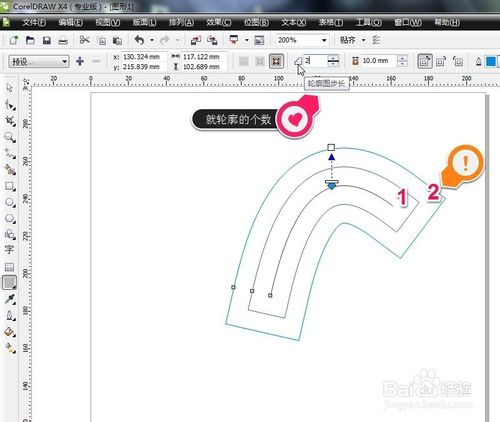Add contour preset with plus button
Viewport: 500px width, 422px height.
(80, 61)
